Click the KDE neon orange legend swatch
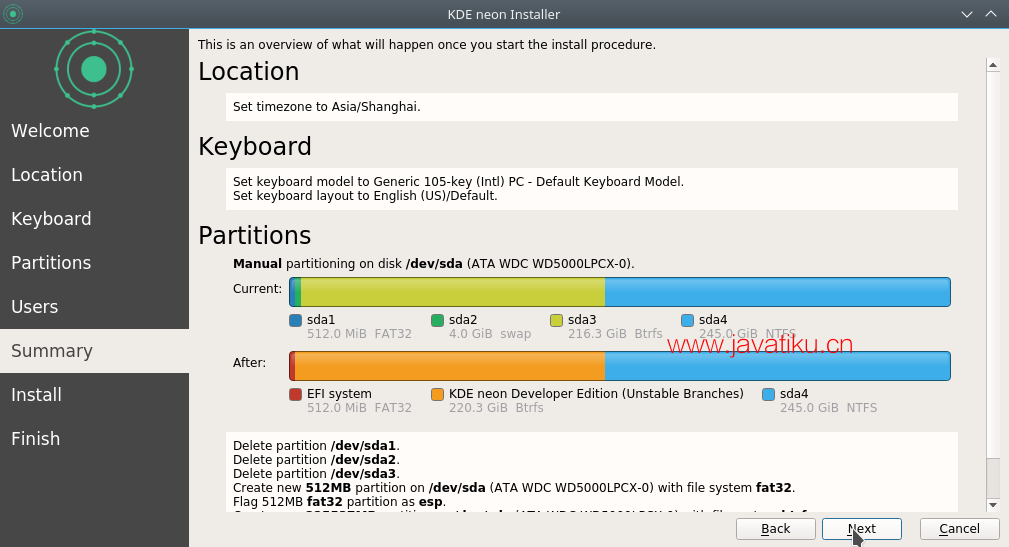 [438, 394]
